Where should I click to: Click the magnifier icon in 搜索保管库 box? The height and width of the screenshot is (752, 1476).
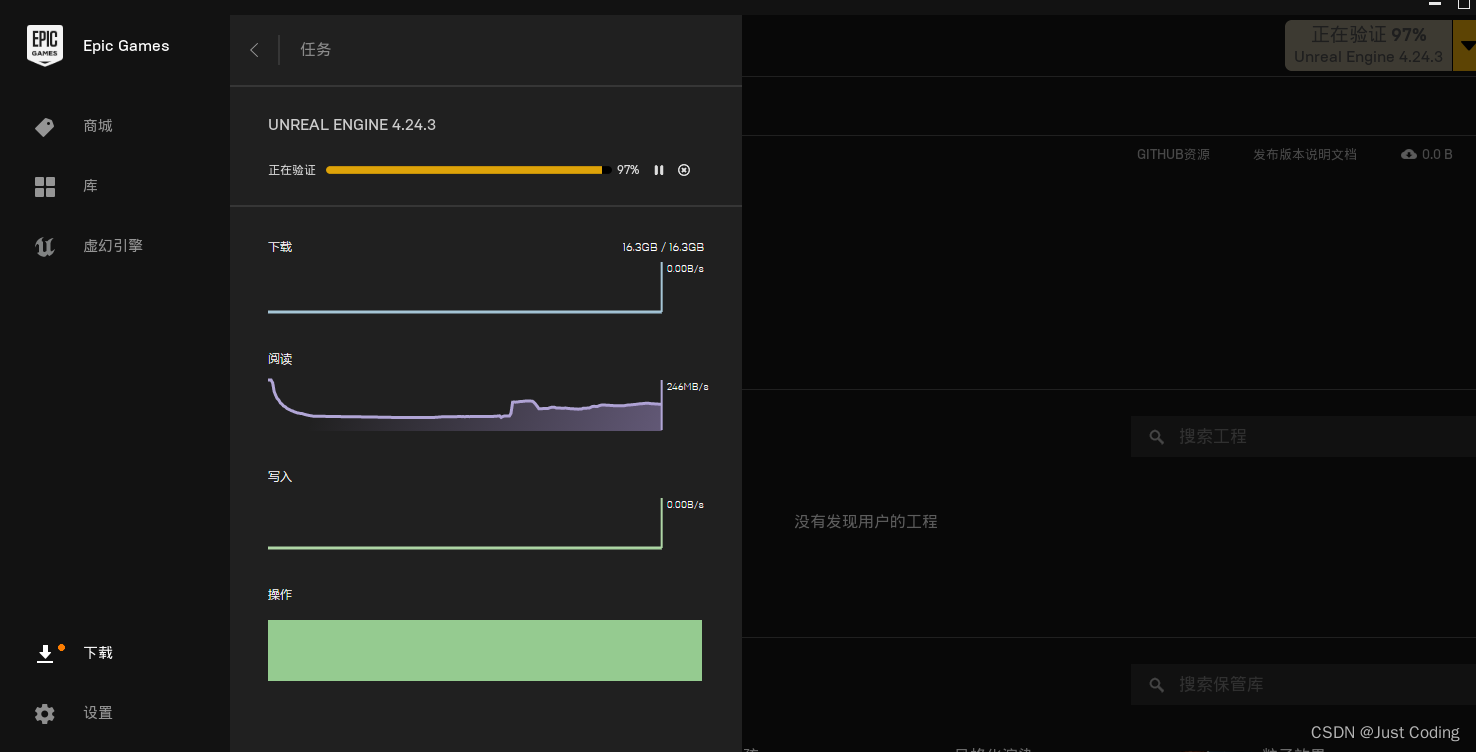pyautogui.click(x=1157, y=685)
